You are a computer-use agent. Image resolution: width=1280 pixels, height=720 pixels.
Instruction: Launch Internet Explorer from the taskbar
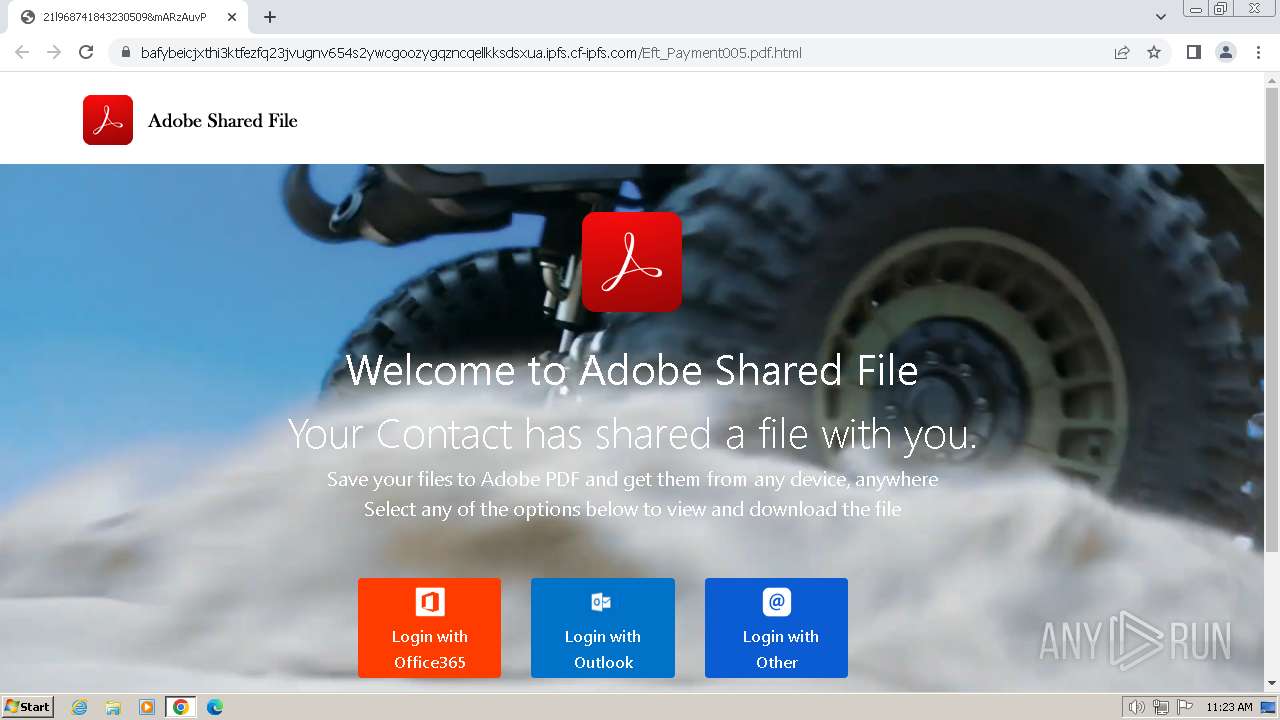pyautogui.click(x=80, y=707)
